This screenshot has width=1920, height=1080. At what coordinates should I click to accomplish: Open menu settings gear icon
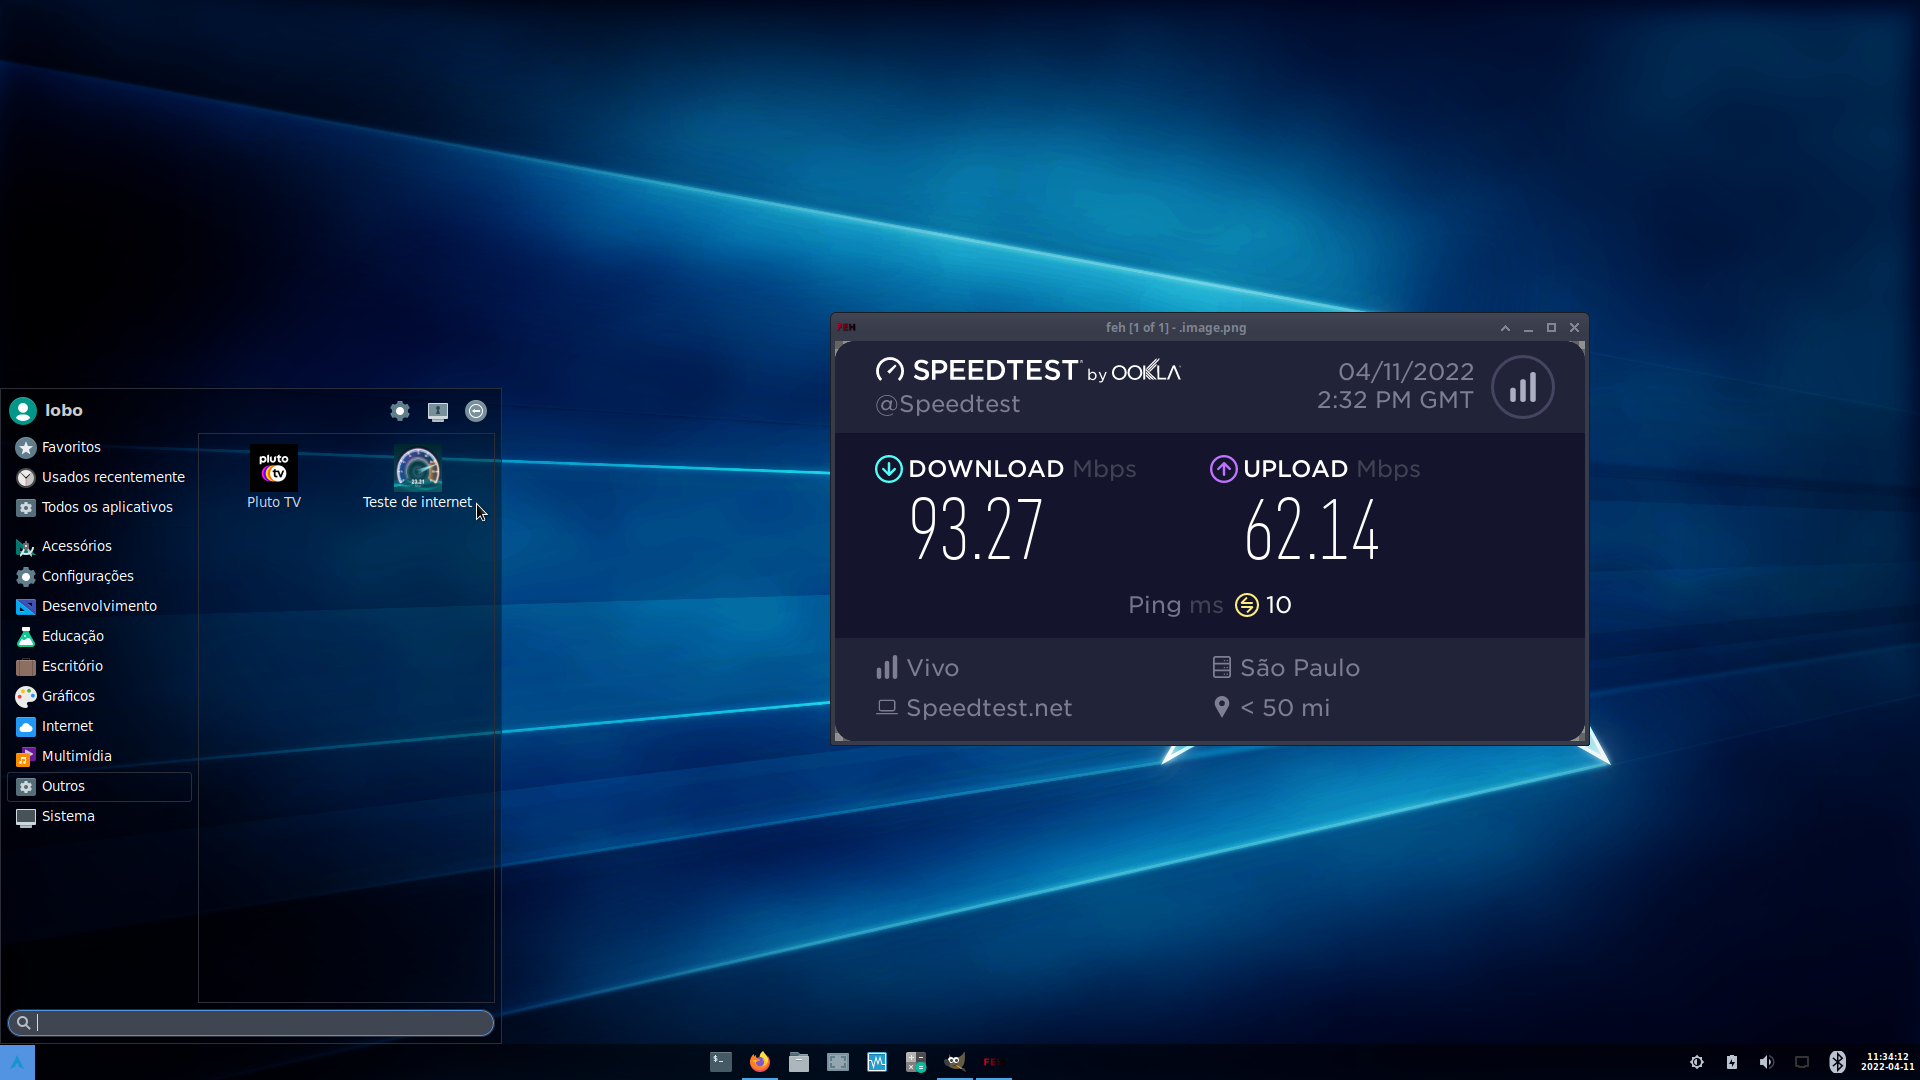(x=400, y=411)
